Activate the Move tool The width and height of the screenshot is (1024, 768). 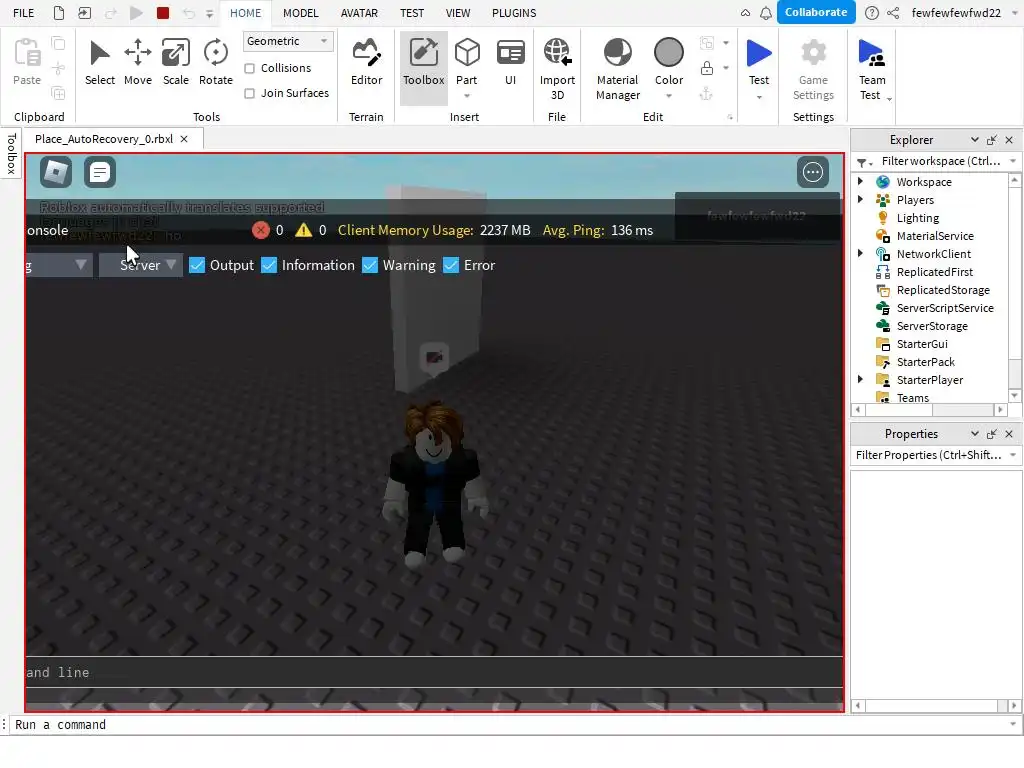[x=138, y=62]
